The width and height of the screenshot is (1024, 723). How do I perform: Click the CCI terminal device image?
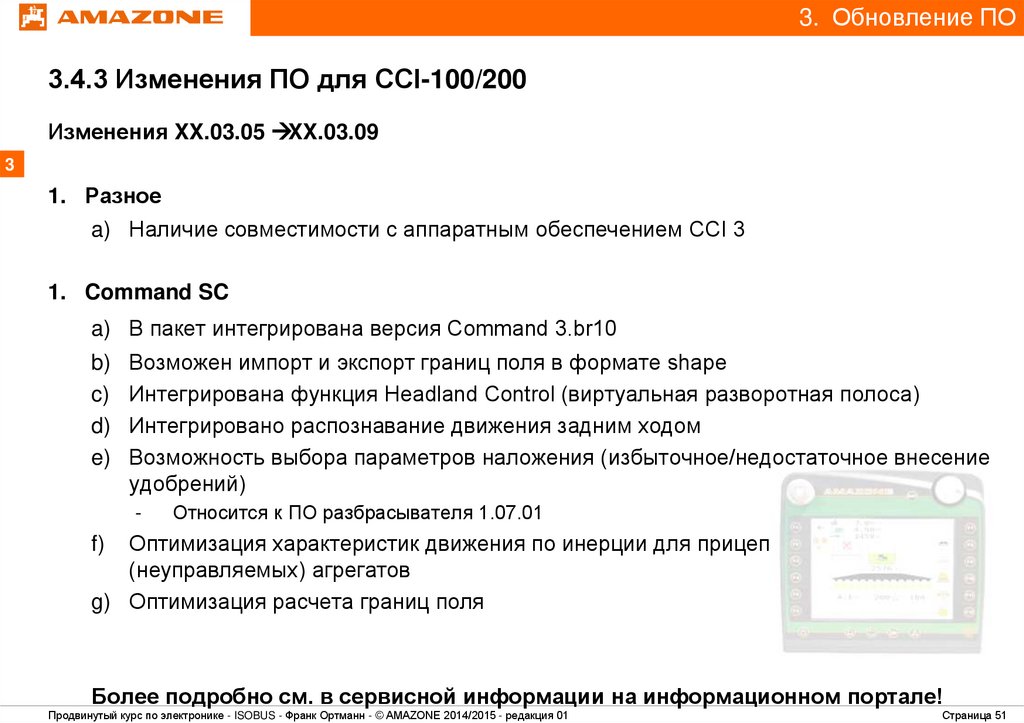[882, 564]
